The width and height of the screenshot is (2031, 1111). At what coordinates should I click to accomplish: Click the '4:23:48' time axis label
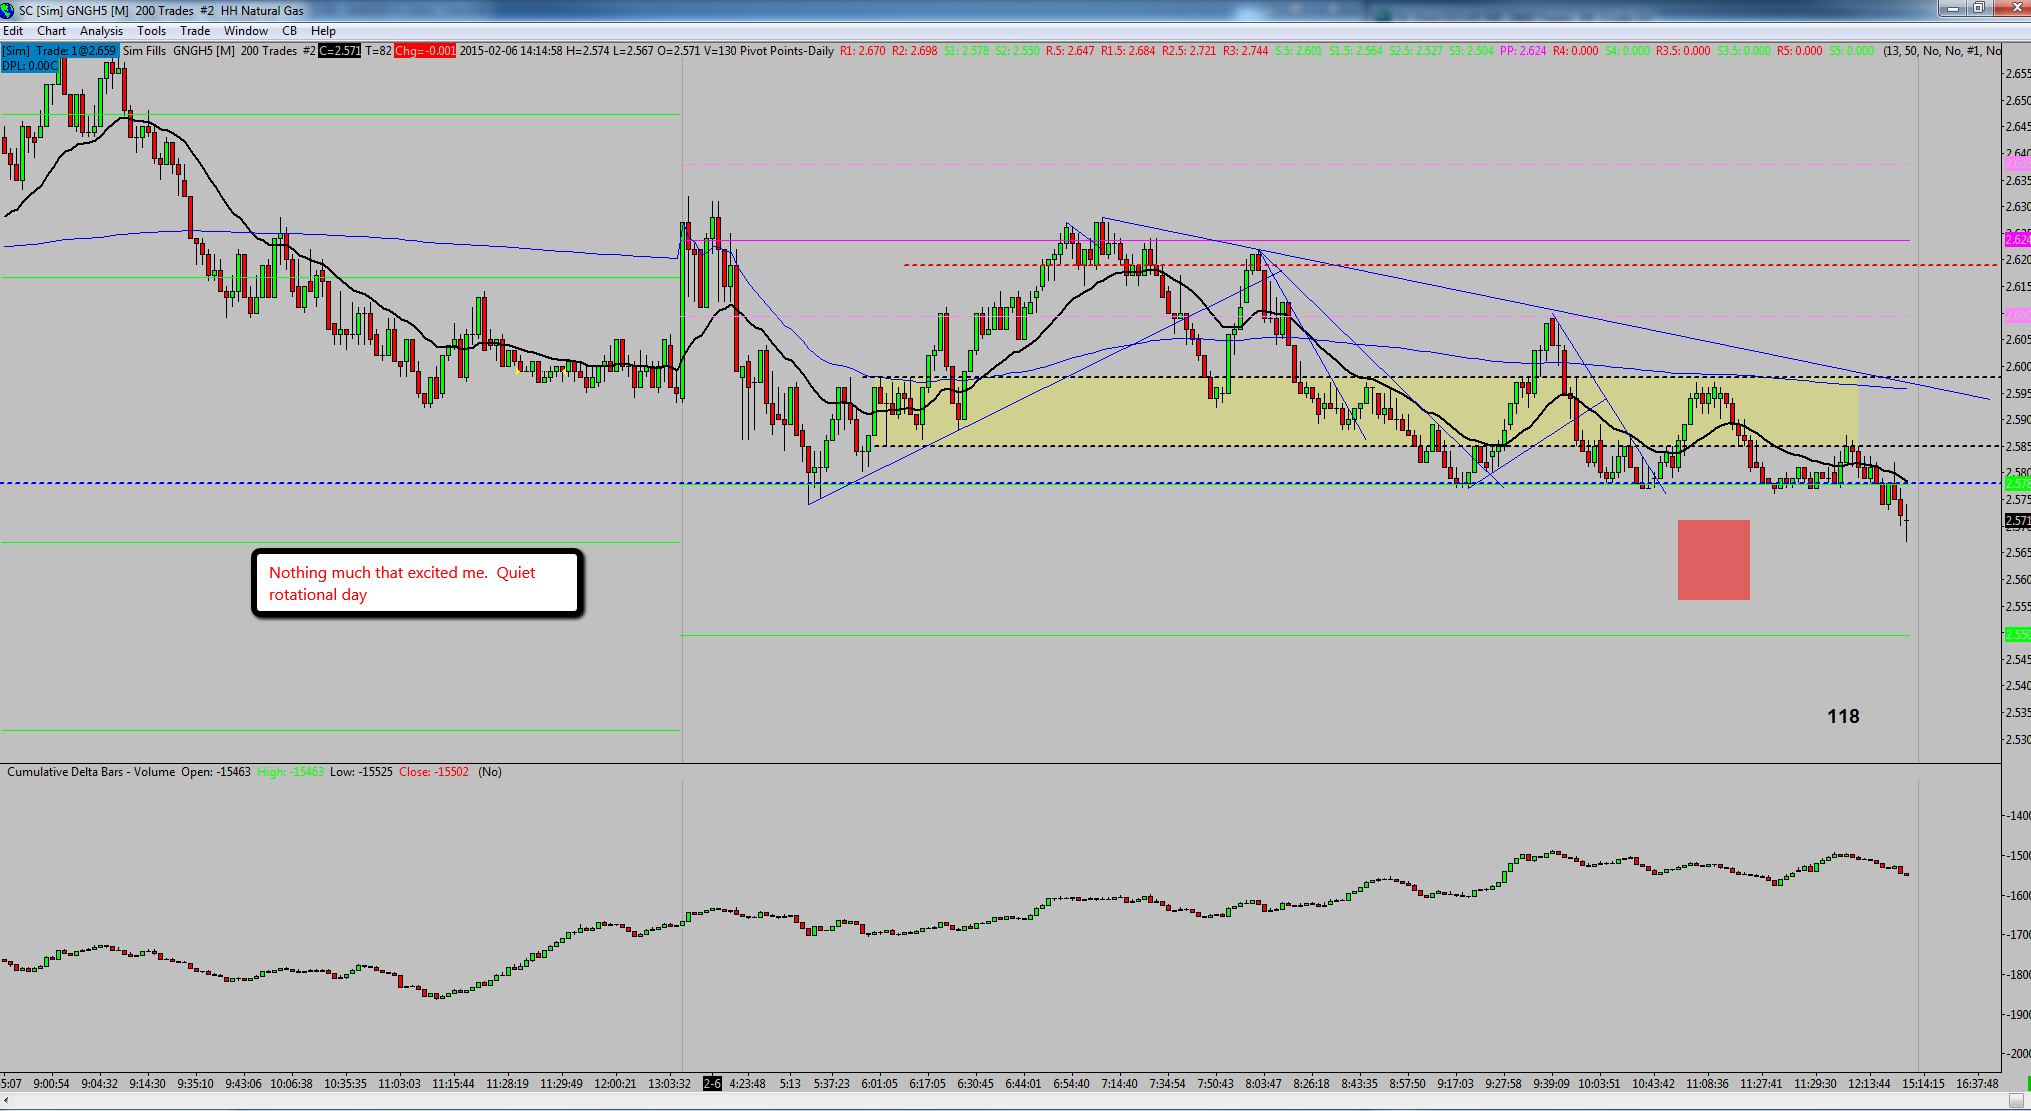[748, 1083]
